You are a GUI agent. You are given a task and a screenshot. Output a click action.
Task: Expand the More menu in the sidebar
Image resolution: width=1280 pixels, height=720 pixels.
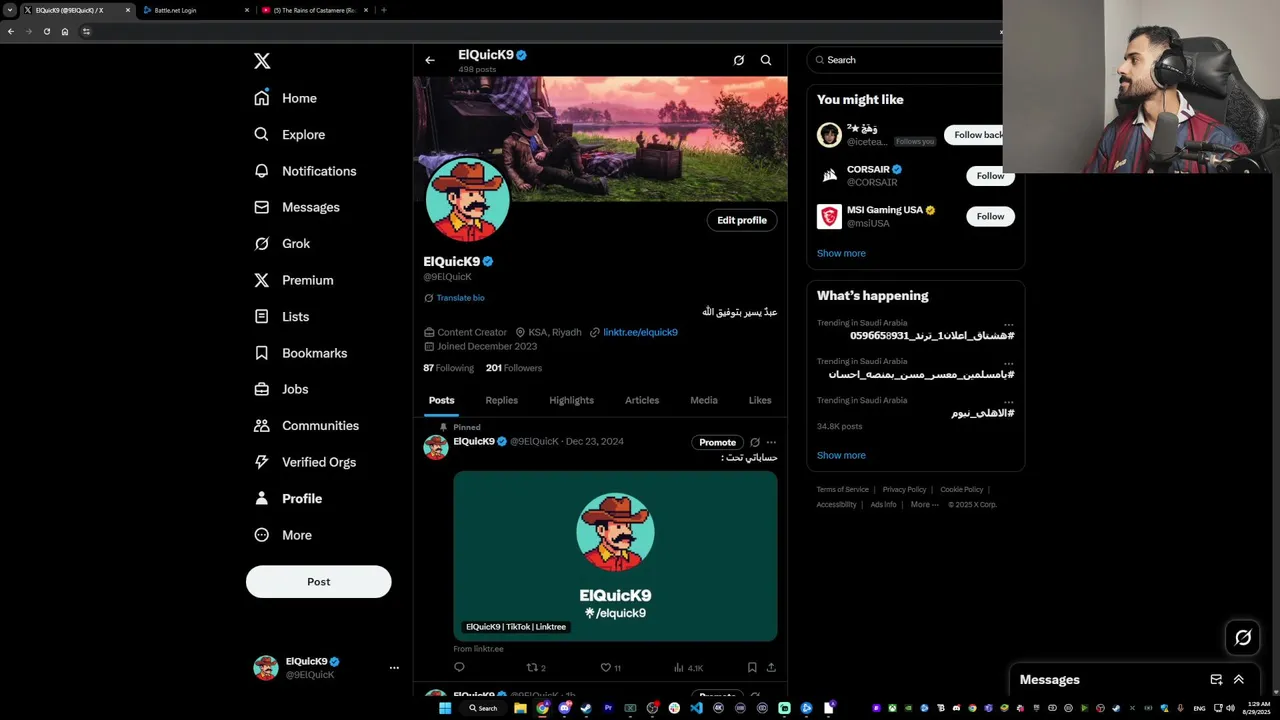pyautogui.click(x=283, y=535)
